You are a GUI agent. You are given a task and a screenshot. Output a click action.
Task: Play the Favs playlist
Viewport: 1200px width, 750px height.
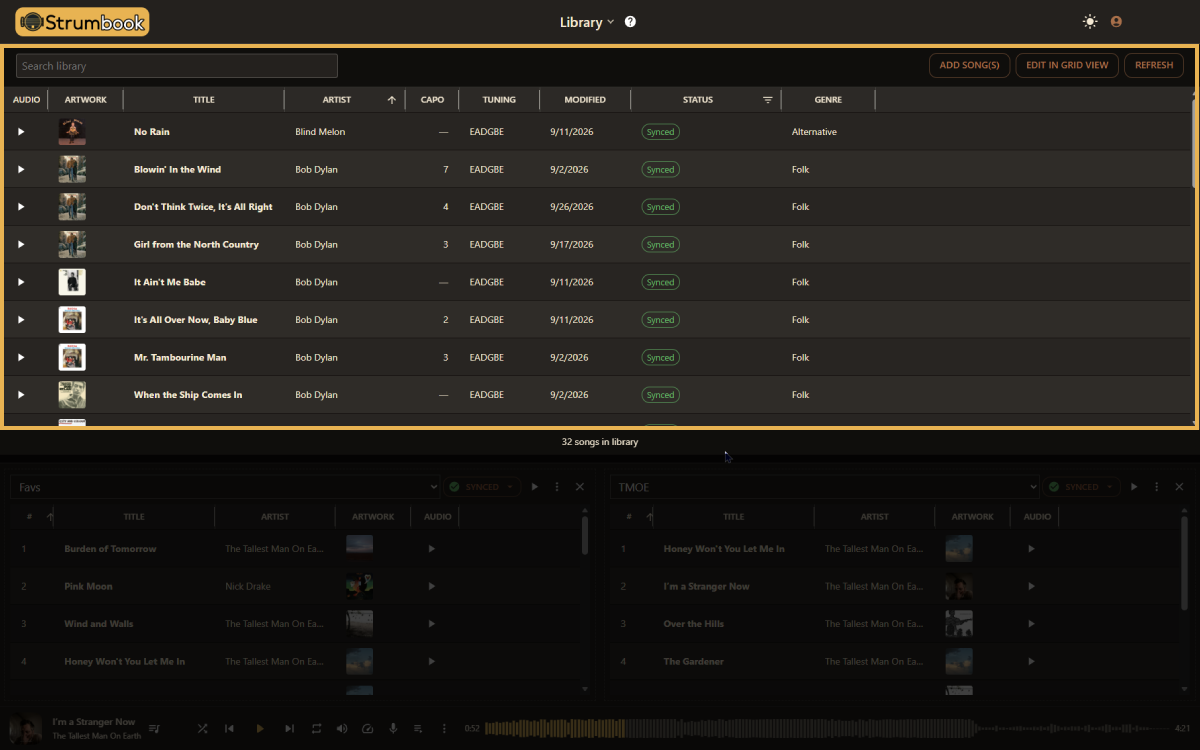535,487
